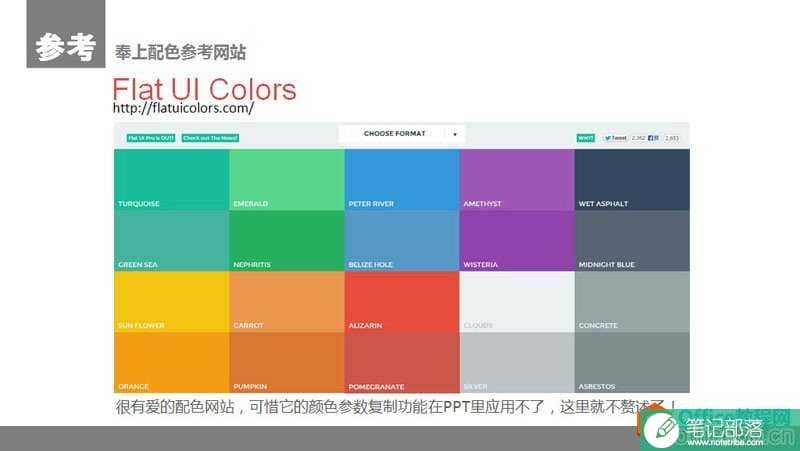Copy the Nephritis color swatch
The height and width of the screenshot is (451, 800).
click(287, 241)
